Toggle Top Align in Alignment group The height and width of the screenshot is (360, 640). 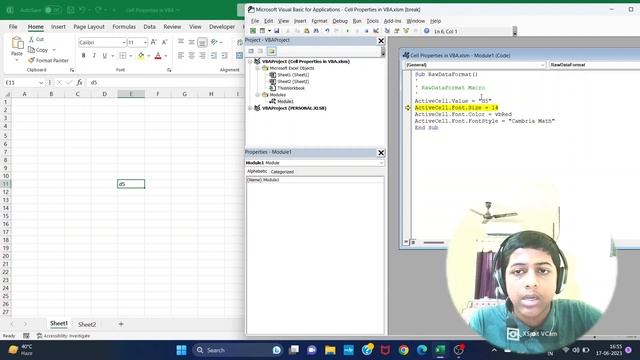(x=181, y=42)
